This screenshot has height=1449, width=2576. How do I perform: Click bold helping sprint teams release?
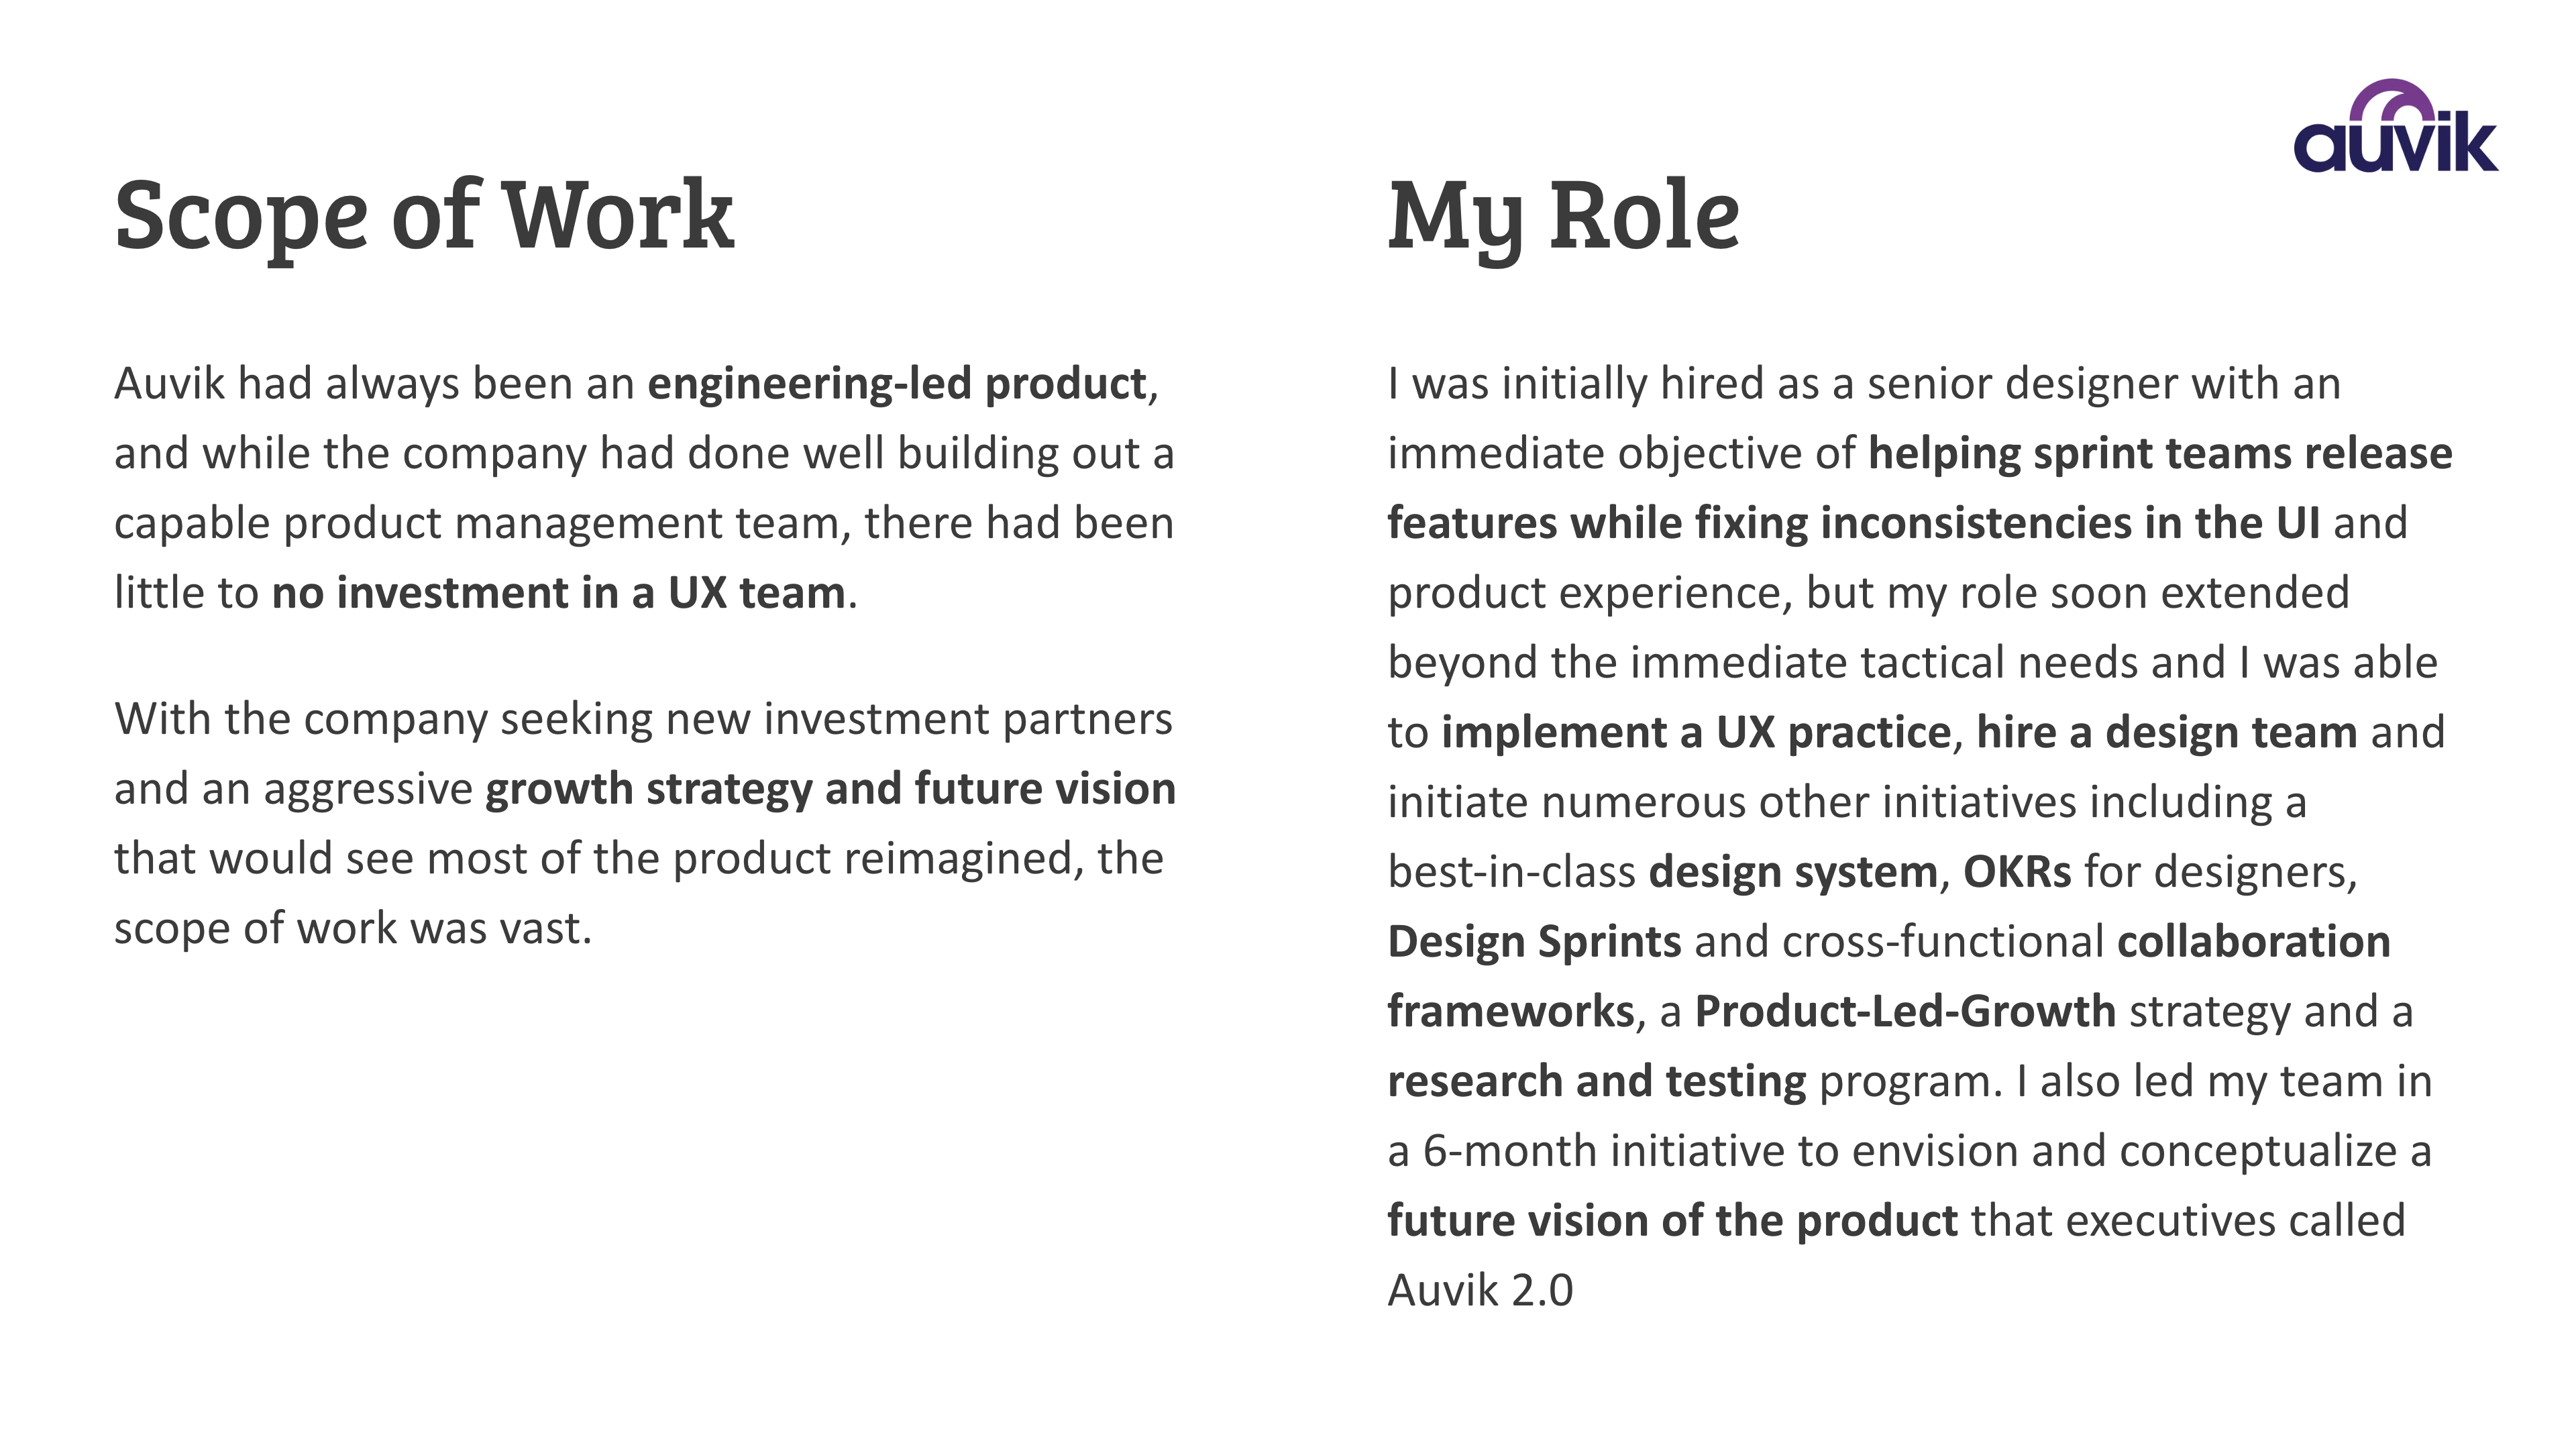coord(2160,454)
